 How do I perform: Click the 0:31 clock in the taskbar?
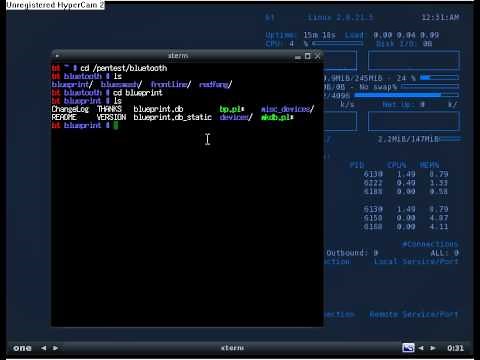tap(455, 348)
